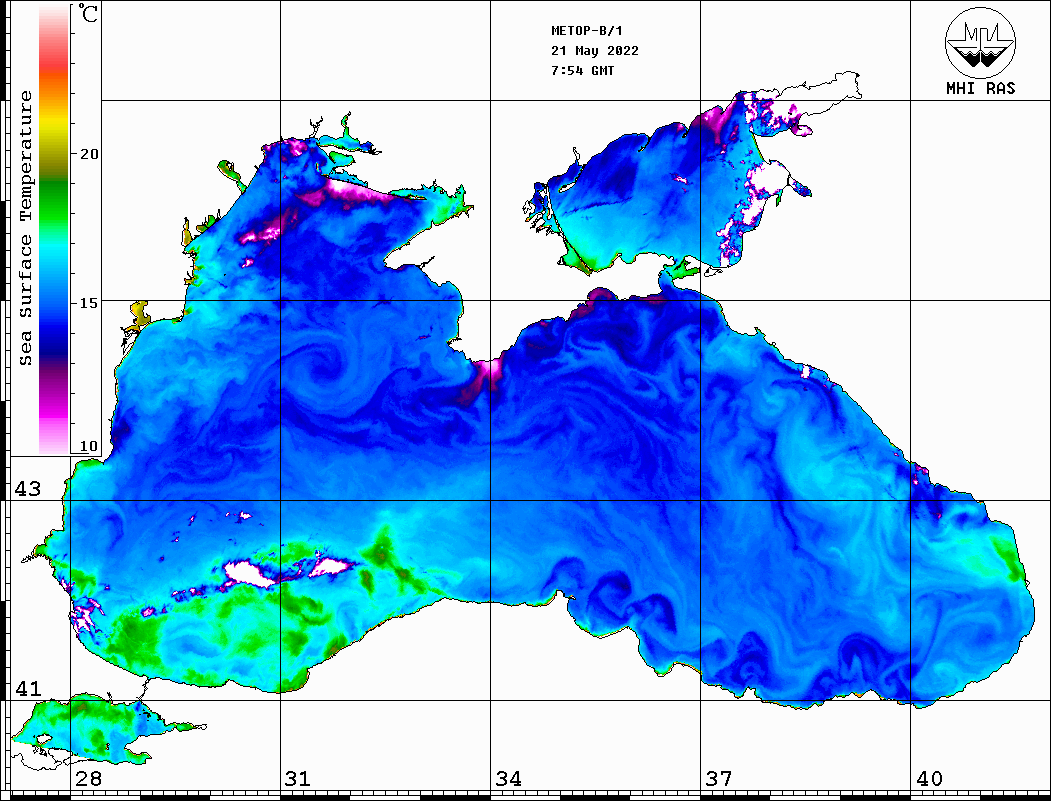Click the MHI RAS logo emblem
The image size is (1051, 801).
pos(981,42)
